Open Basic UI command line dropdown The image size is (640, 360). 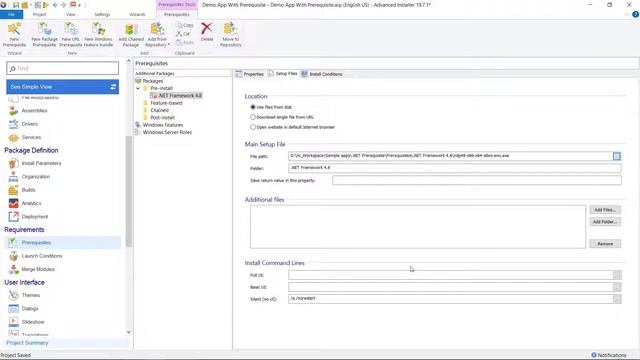click(617, 287)
